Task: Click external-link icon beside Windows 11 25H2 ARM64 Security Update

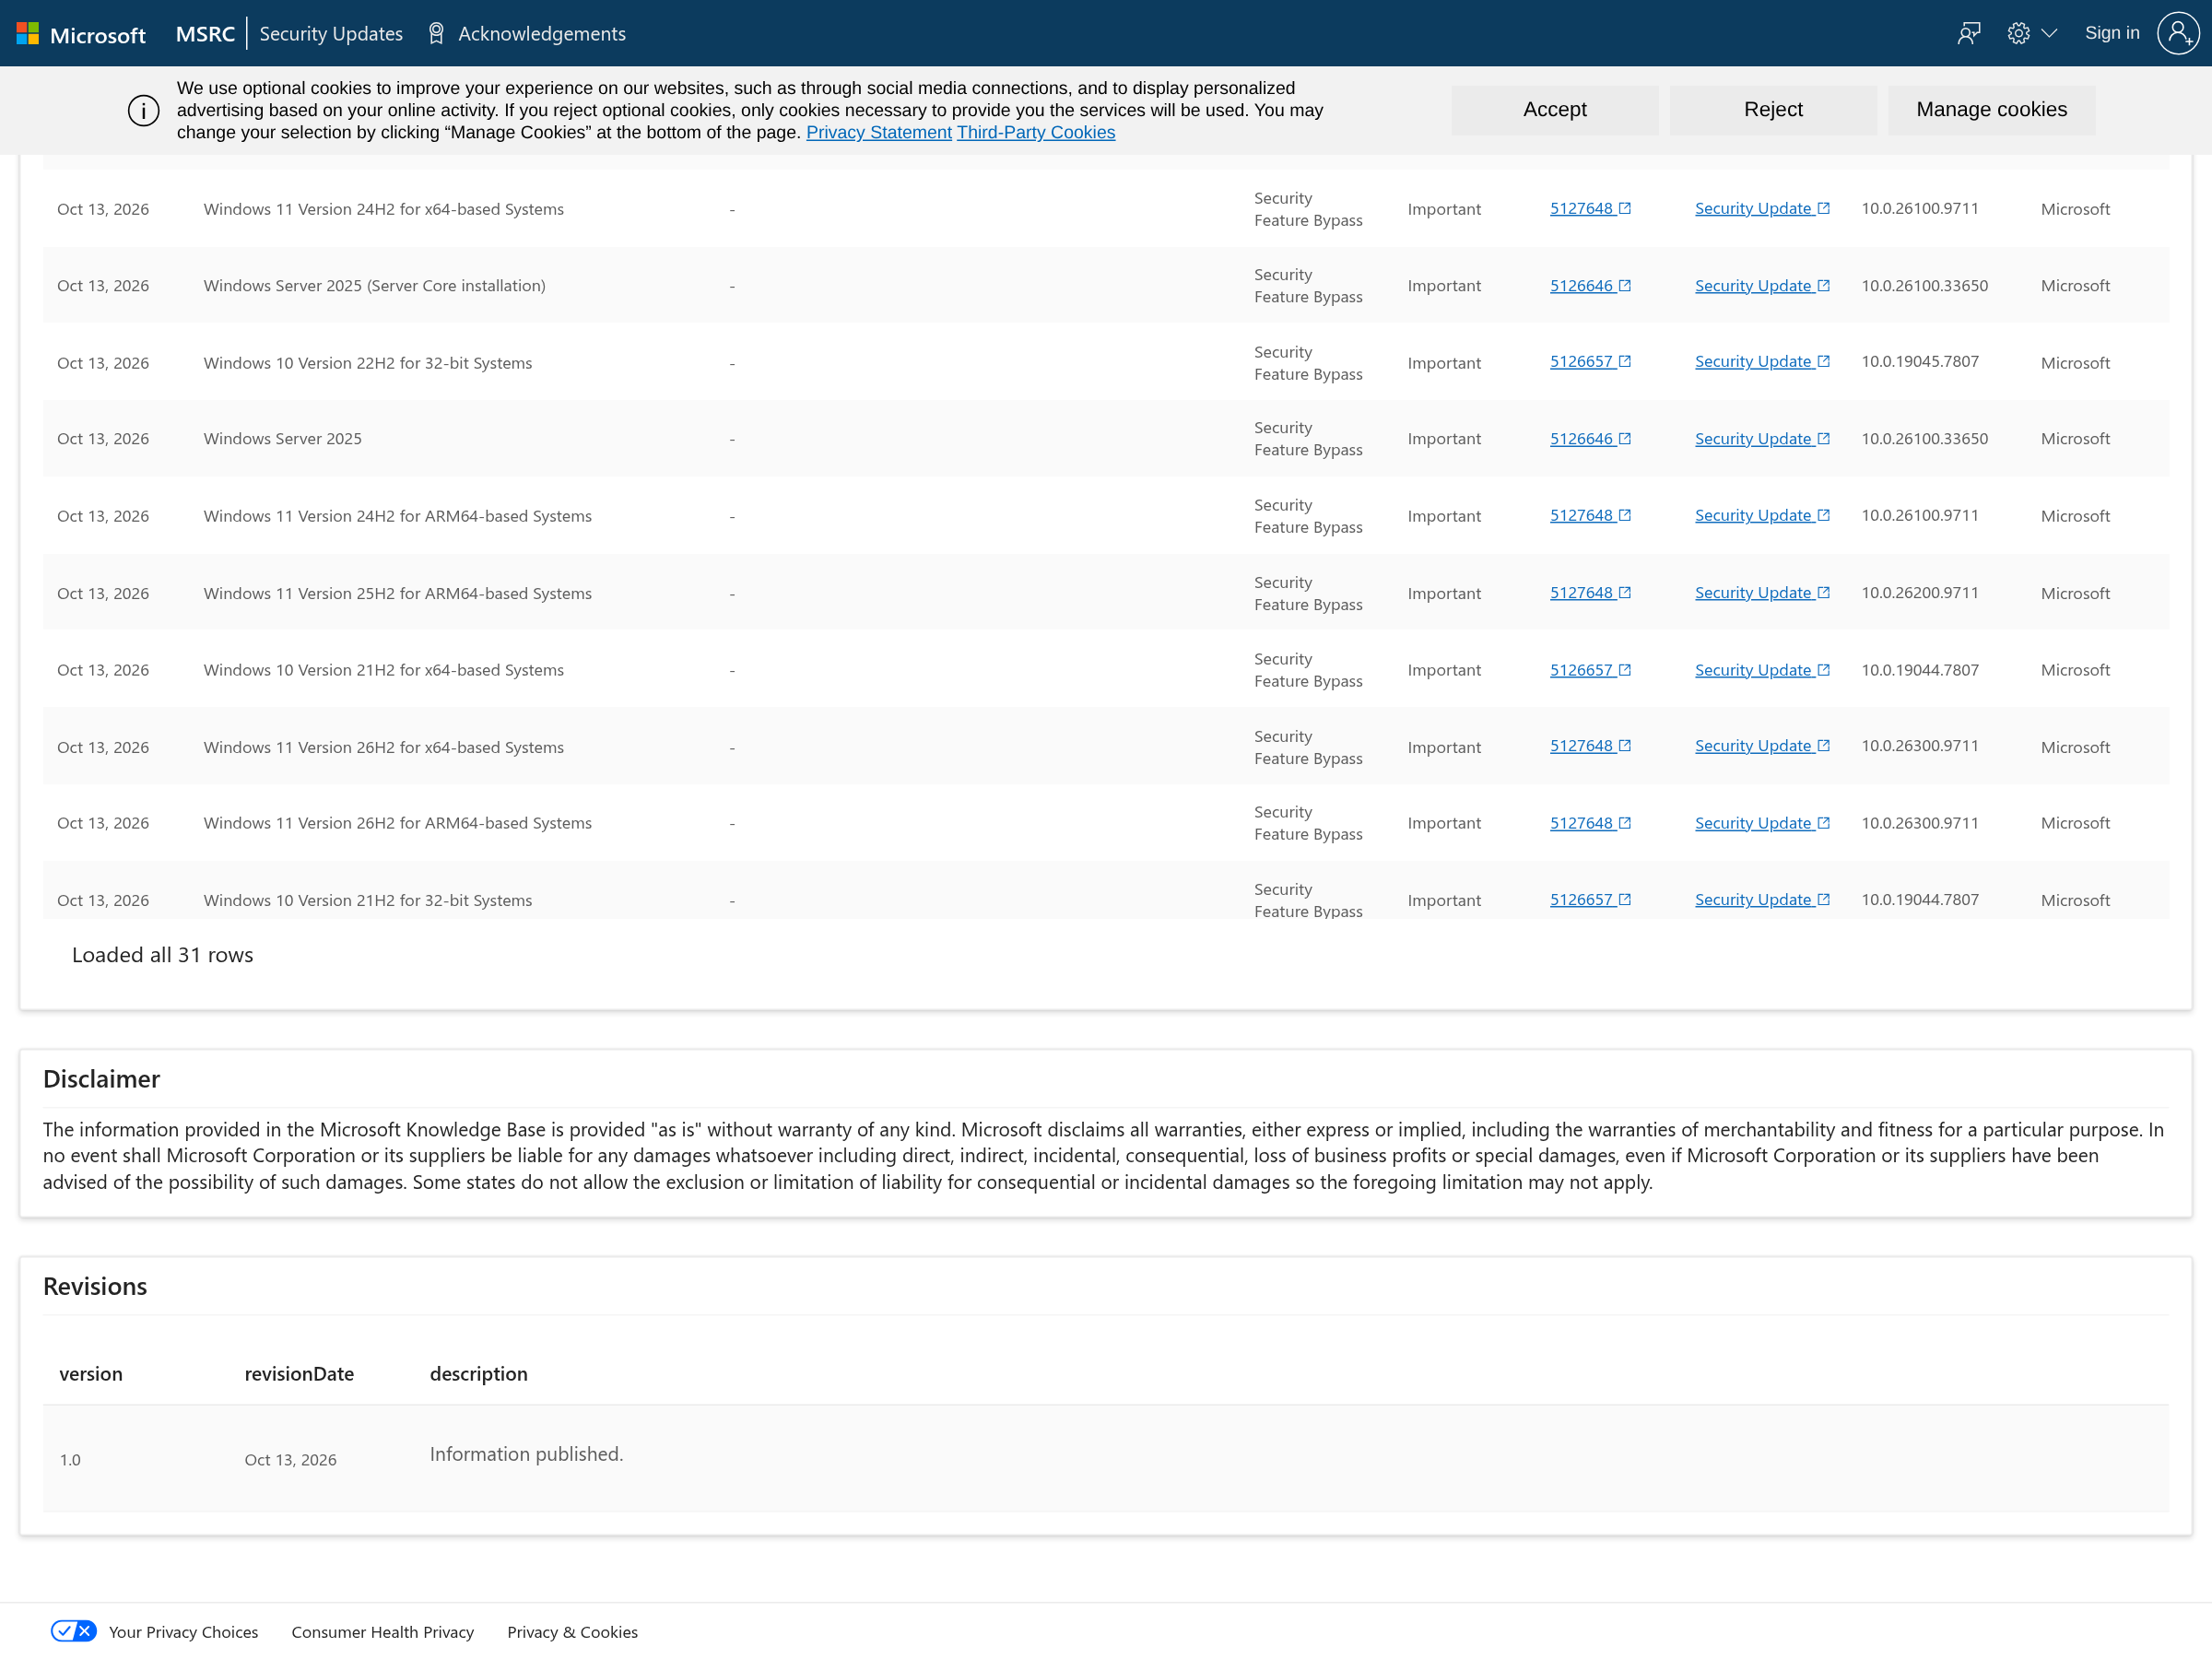Action: point(1823,592)
